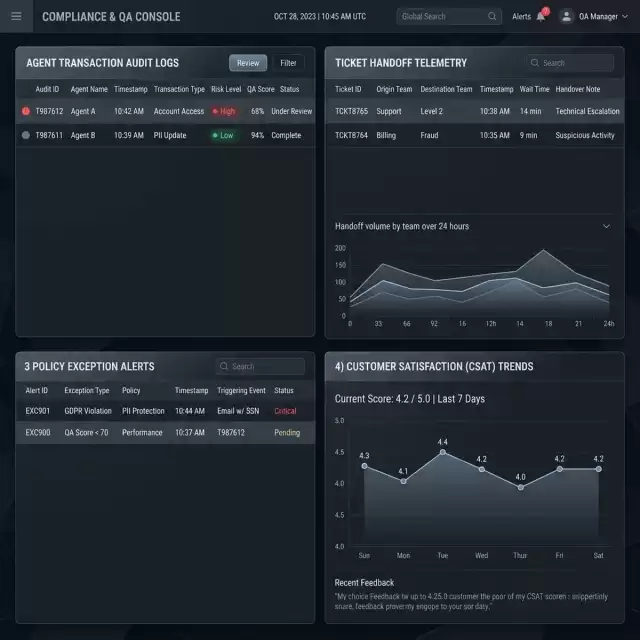640x640 pixels.
Task: Open ticket TCKT8764
Action: pyautogui.click(x=474, y=135)
